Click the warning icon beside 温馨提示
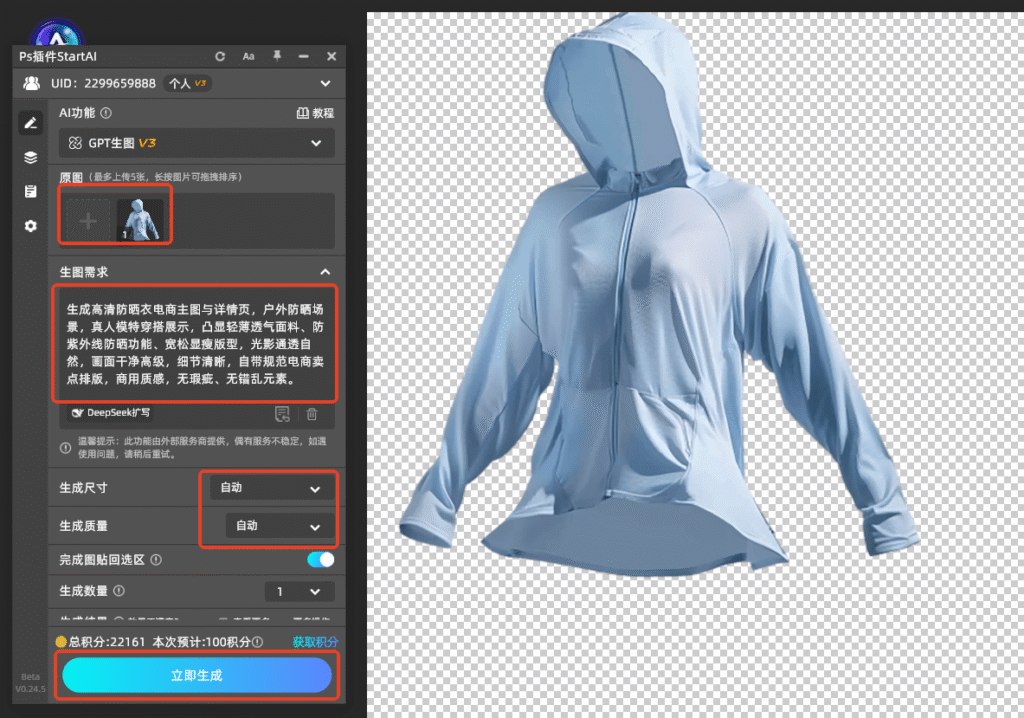Screen dimensions: 1024x718 point(65,448)
